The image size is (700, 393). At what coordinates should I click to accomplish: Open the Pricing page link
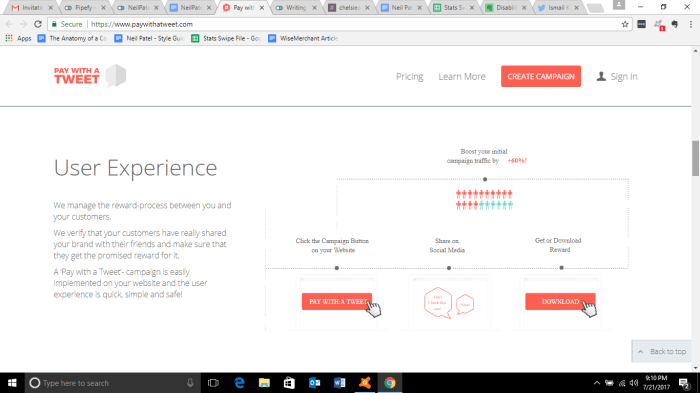(409, 76)
